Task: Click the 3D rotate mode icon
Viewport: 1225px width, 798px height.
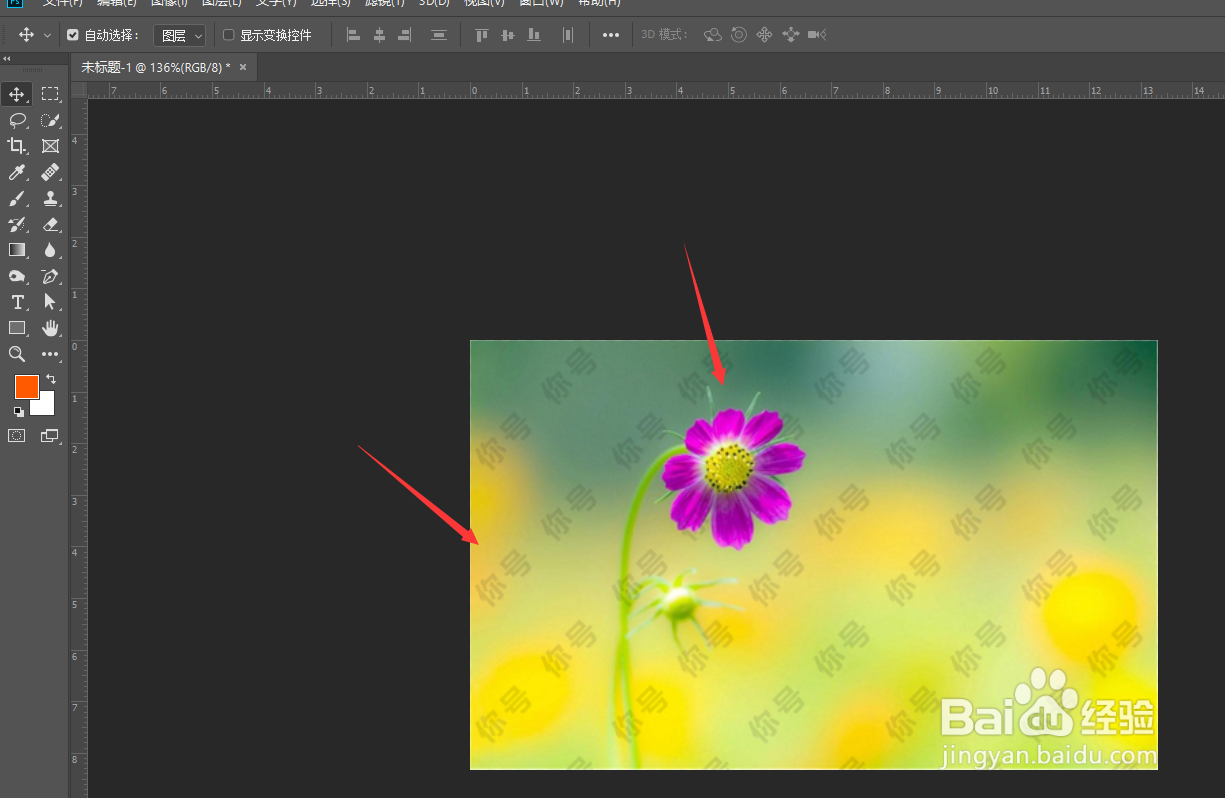Action: click(713, 35)
